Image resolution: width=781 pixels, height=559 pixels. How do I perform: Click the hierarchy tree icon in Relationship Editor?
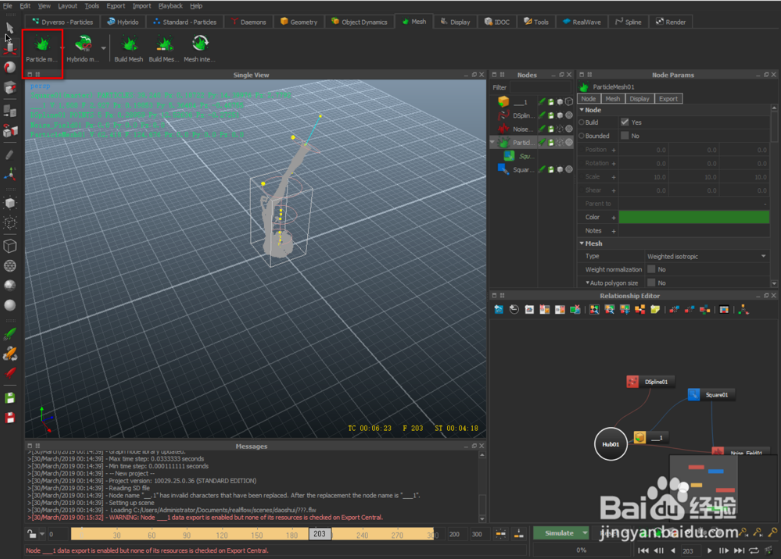tap(744, 310)
